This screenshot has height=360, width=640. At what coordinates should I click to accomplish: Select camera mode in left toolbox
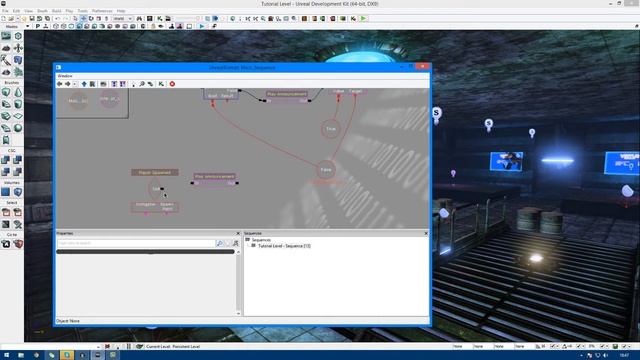click(6, 36)
